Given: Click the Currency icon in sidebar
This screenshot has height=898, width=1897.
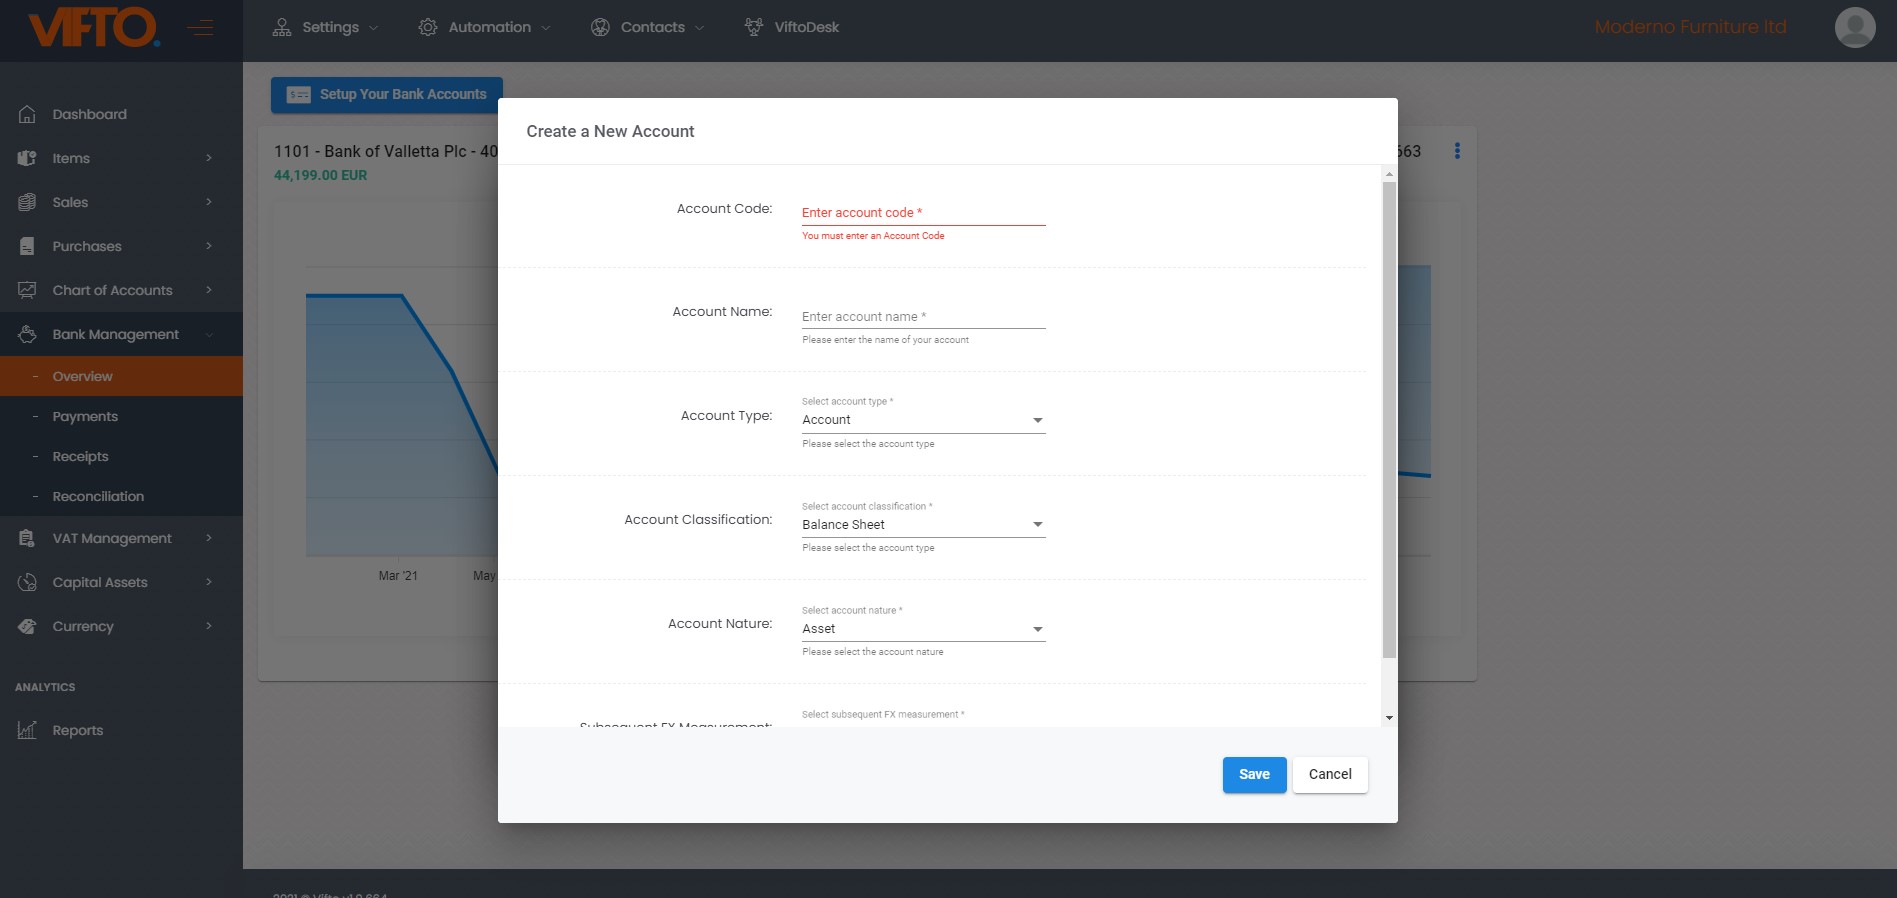Looking at the screenshot, I should click(27, 626).
